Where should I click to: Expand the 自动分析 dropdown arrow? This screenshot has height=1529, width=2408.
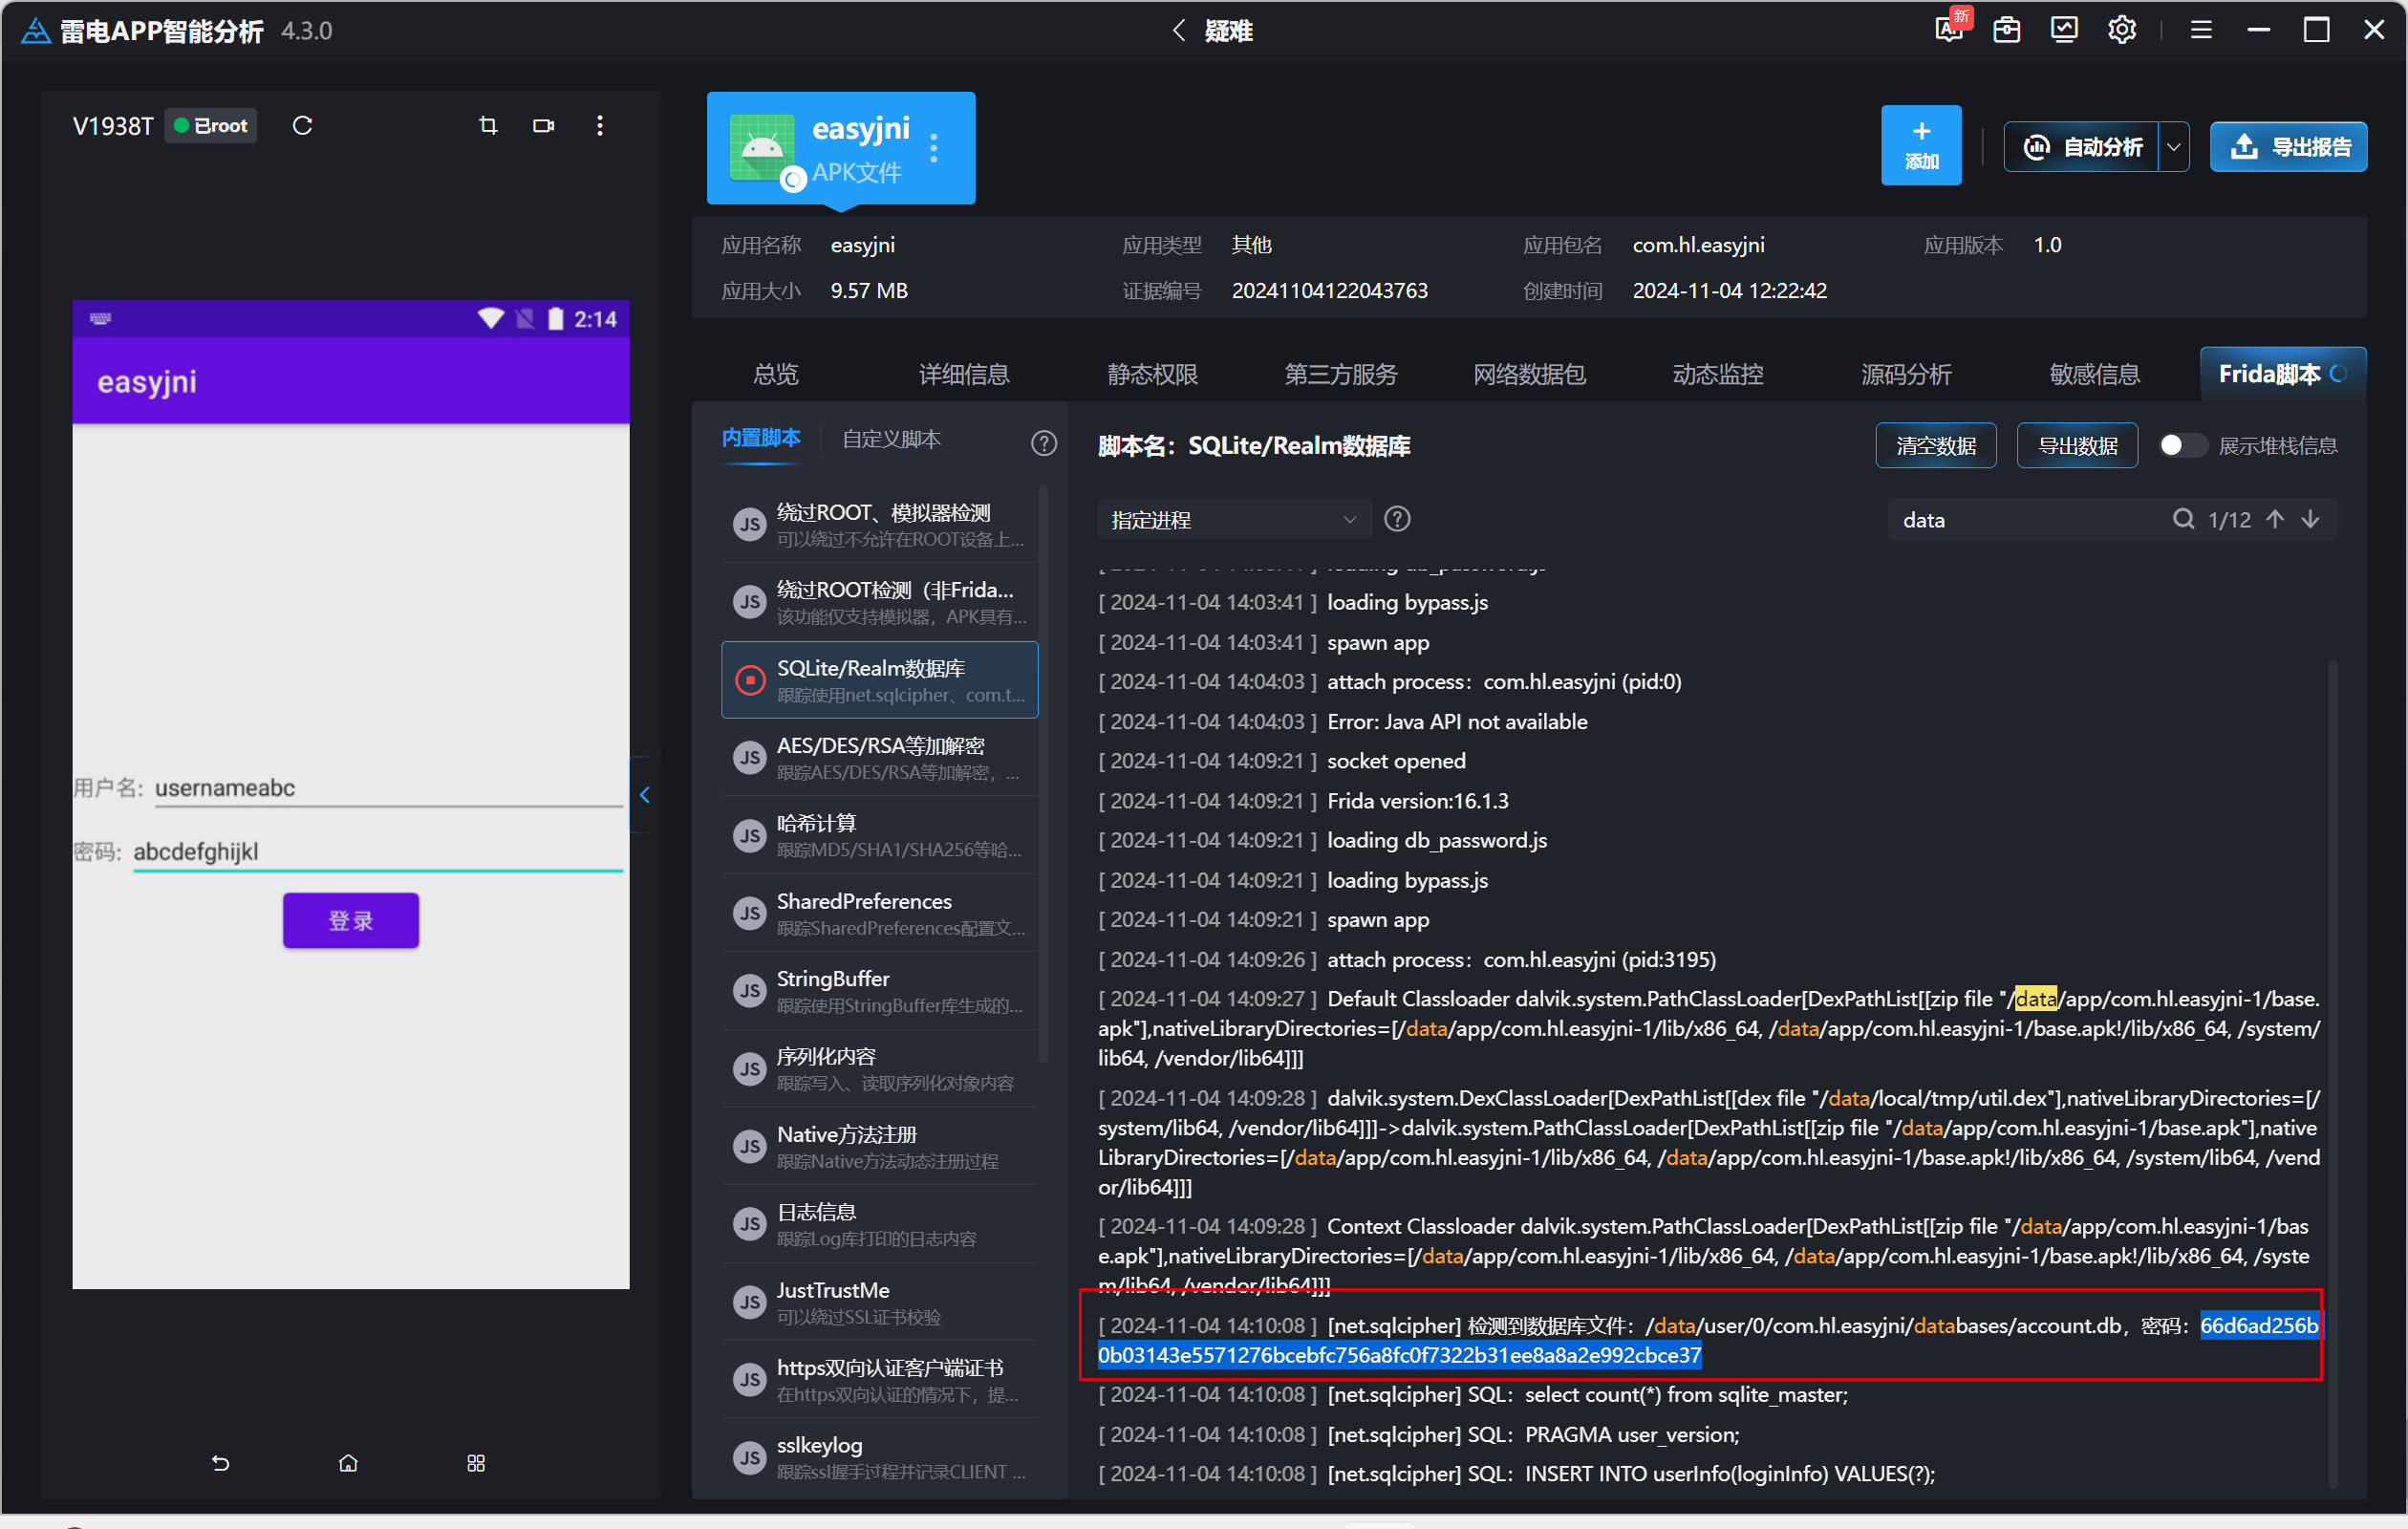tap(2173, 147)
